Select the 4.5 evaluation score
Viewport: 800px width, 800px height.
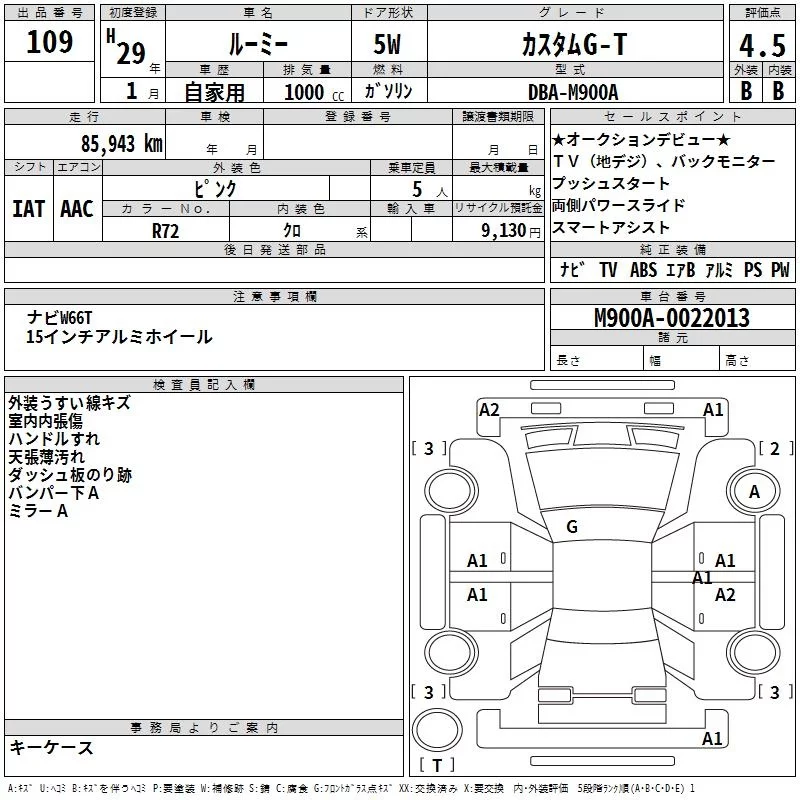point(762,45)
